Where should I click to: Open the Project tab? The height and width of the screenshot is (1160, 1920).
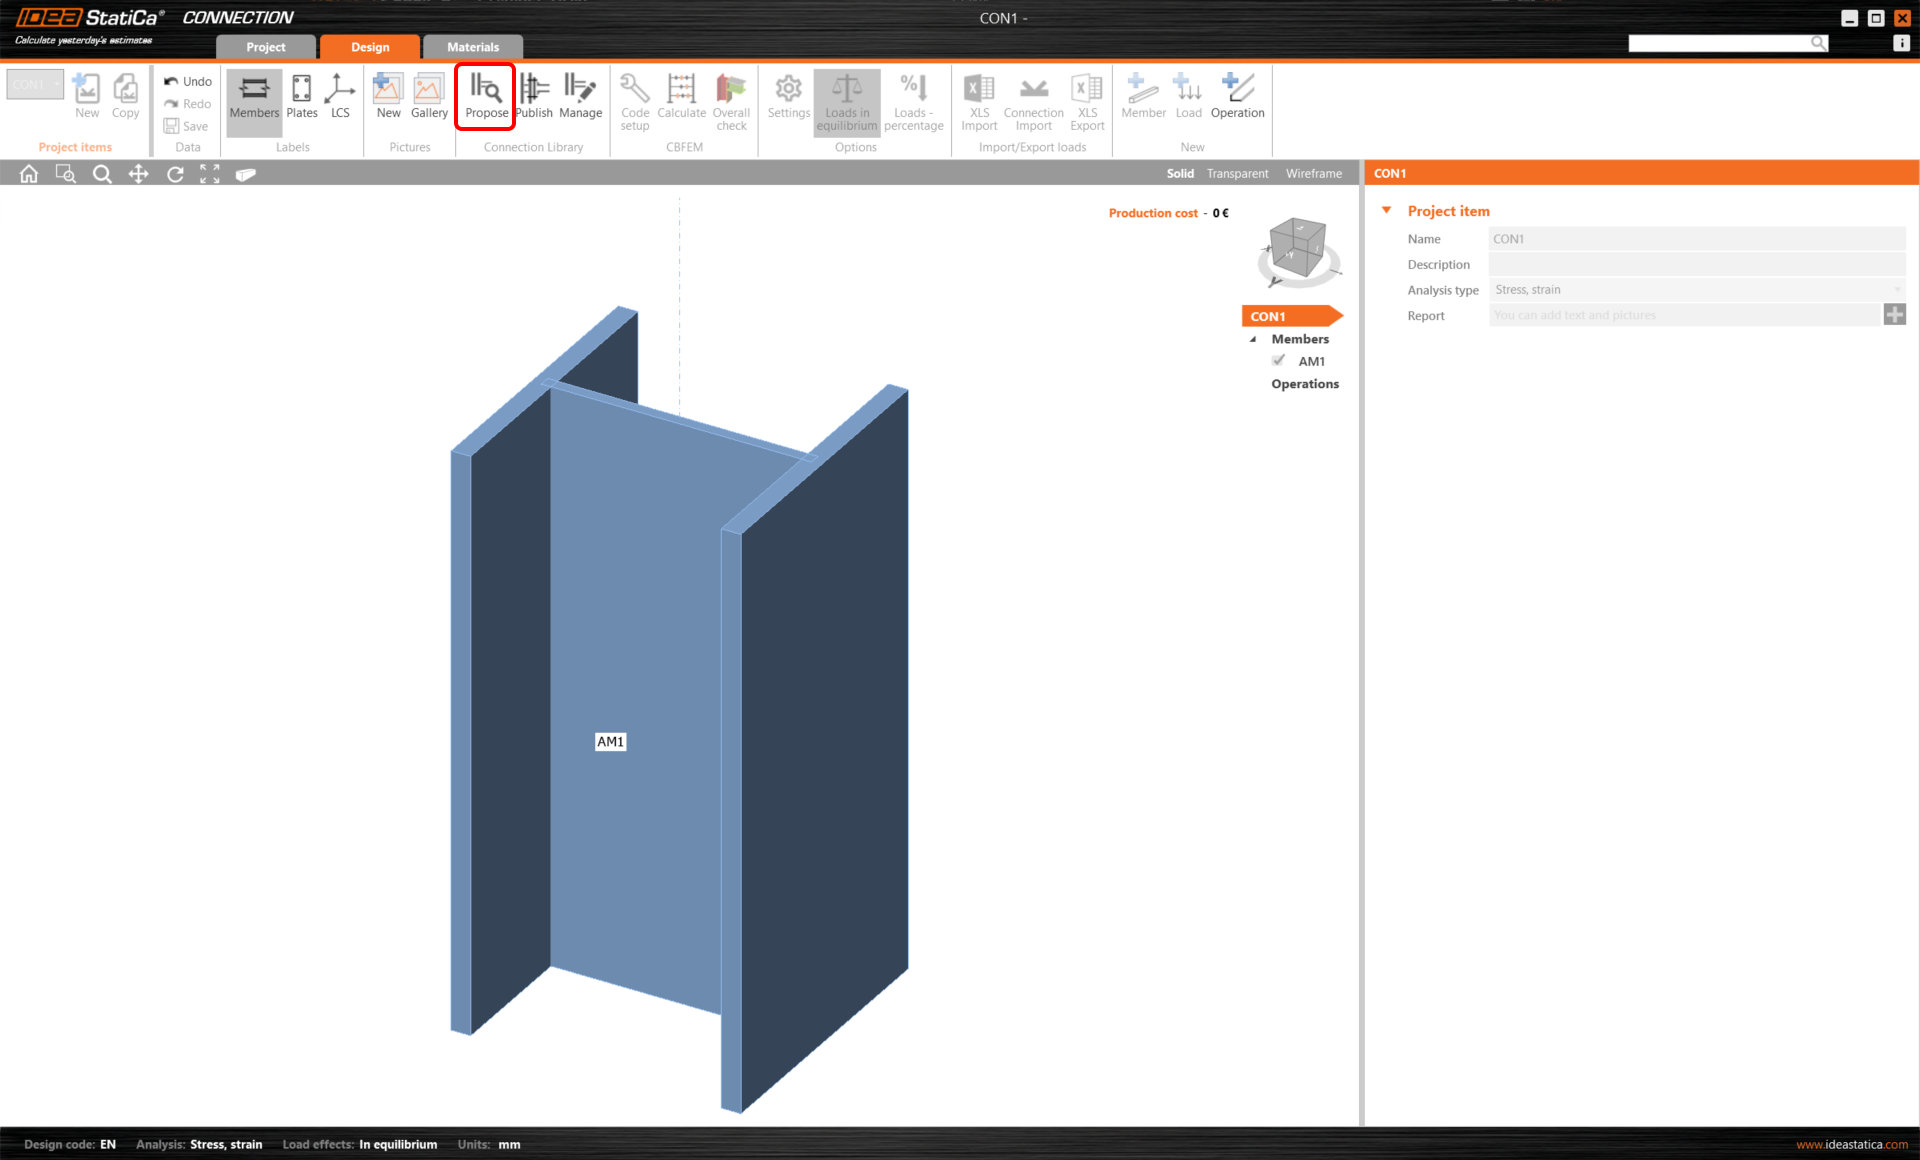click(265, 46)
